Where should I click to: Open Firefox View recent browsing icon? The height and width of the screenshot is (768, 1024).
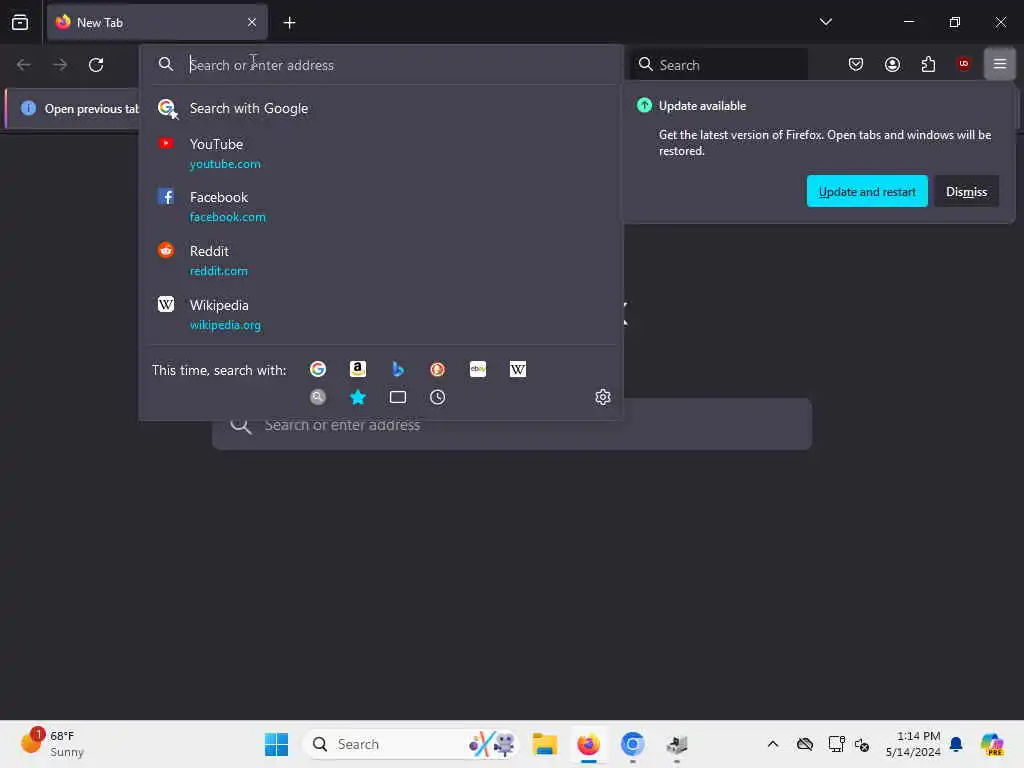(20, 22)
